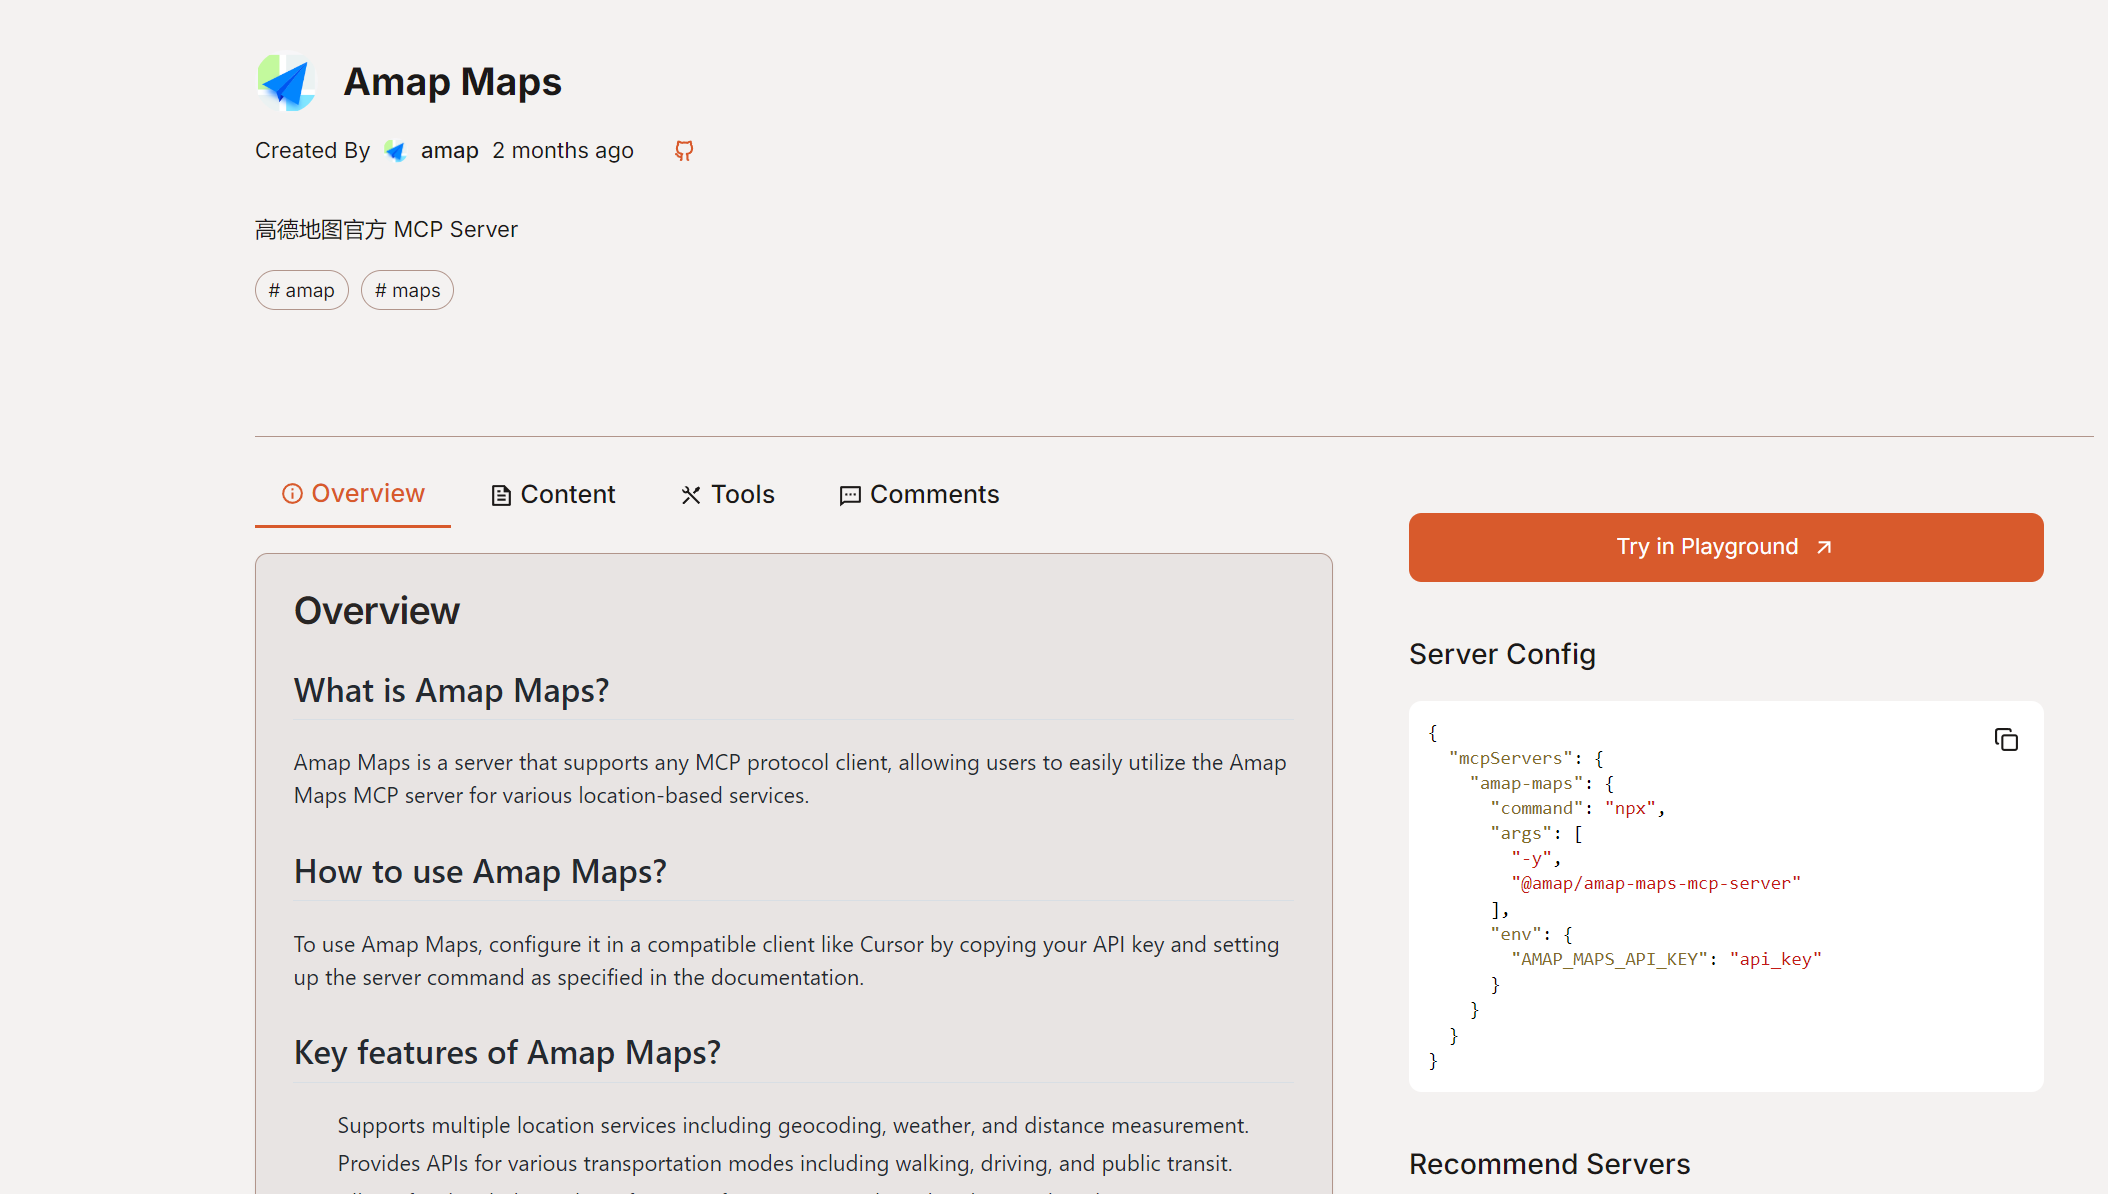Click the '高德地图官方 MCP Server' description
This screenshot has height=1194, width=2108.
(x=386, y=230)
